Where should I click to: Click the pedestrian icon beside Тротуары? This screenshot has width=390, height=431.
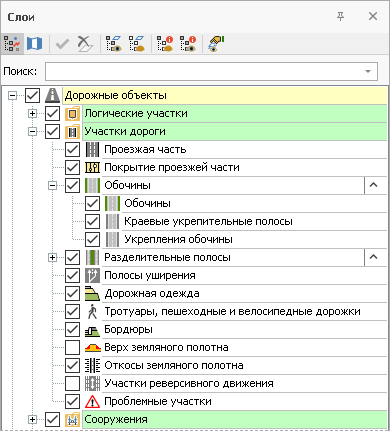[92, 311]
